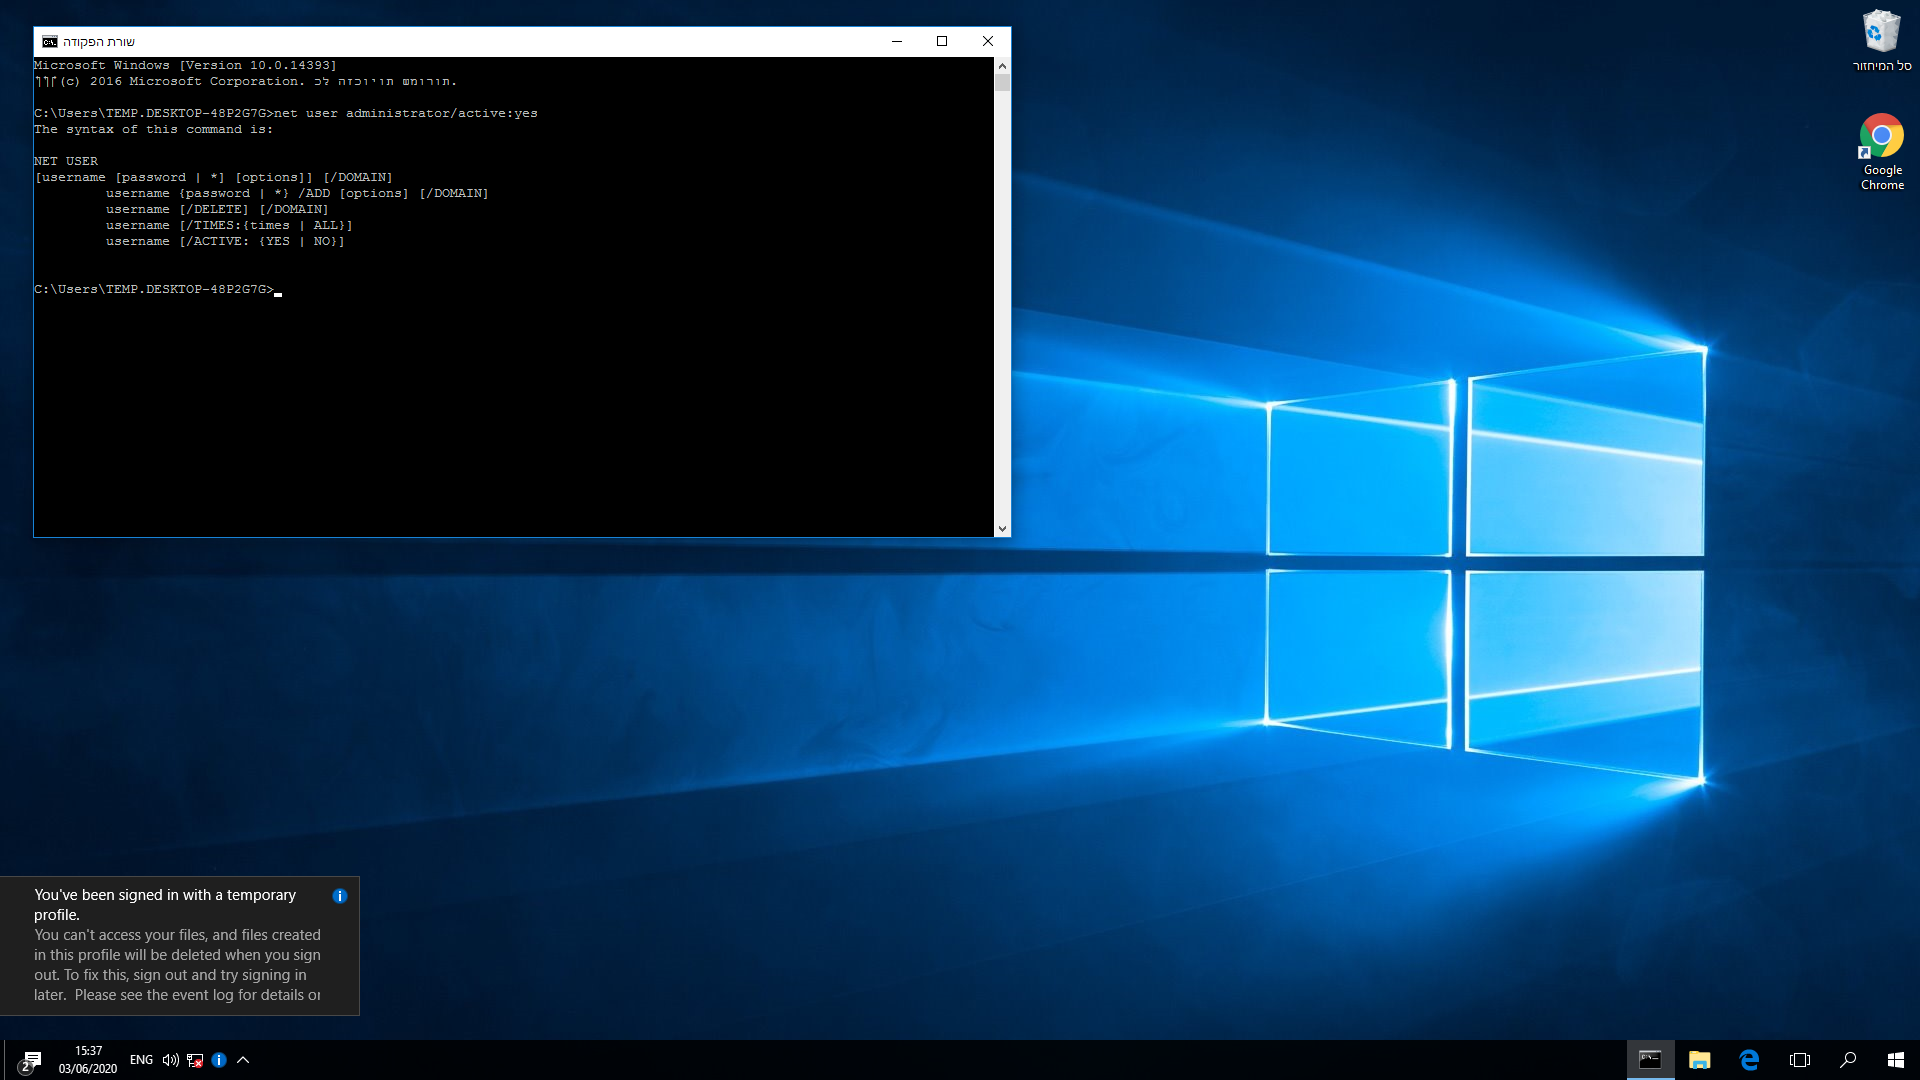Image resolution: width=1920 pixels, height=1080 pixels.
Task: Launch Microsoft Edge from the taskbar
Action: pos(1749,1060)
